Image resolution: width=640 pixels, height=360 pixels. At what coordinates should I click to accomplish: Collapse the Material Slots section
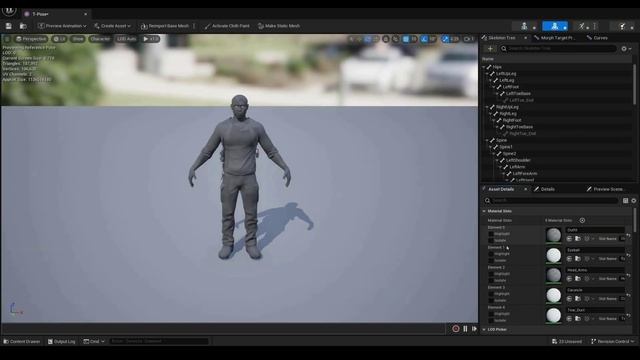(x=484, y=211)
